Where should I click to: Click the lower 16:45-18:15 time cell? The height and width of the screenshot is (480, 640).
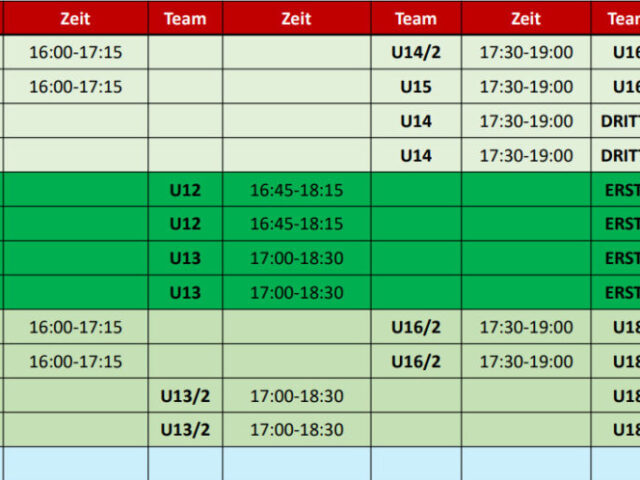[296, 223]
